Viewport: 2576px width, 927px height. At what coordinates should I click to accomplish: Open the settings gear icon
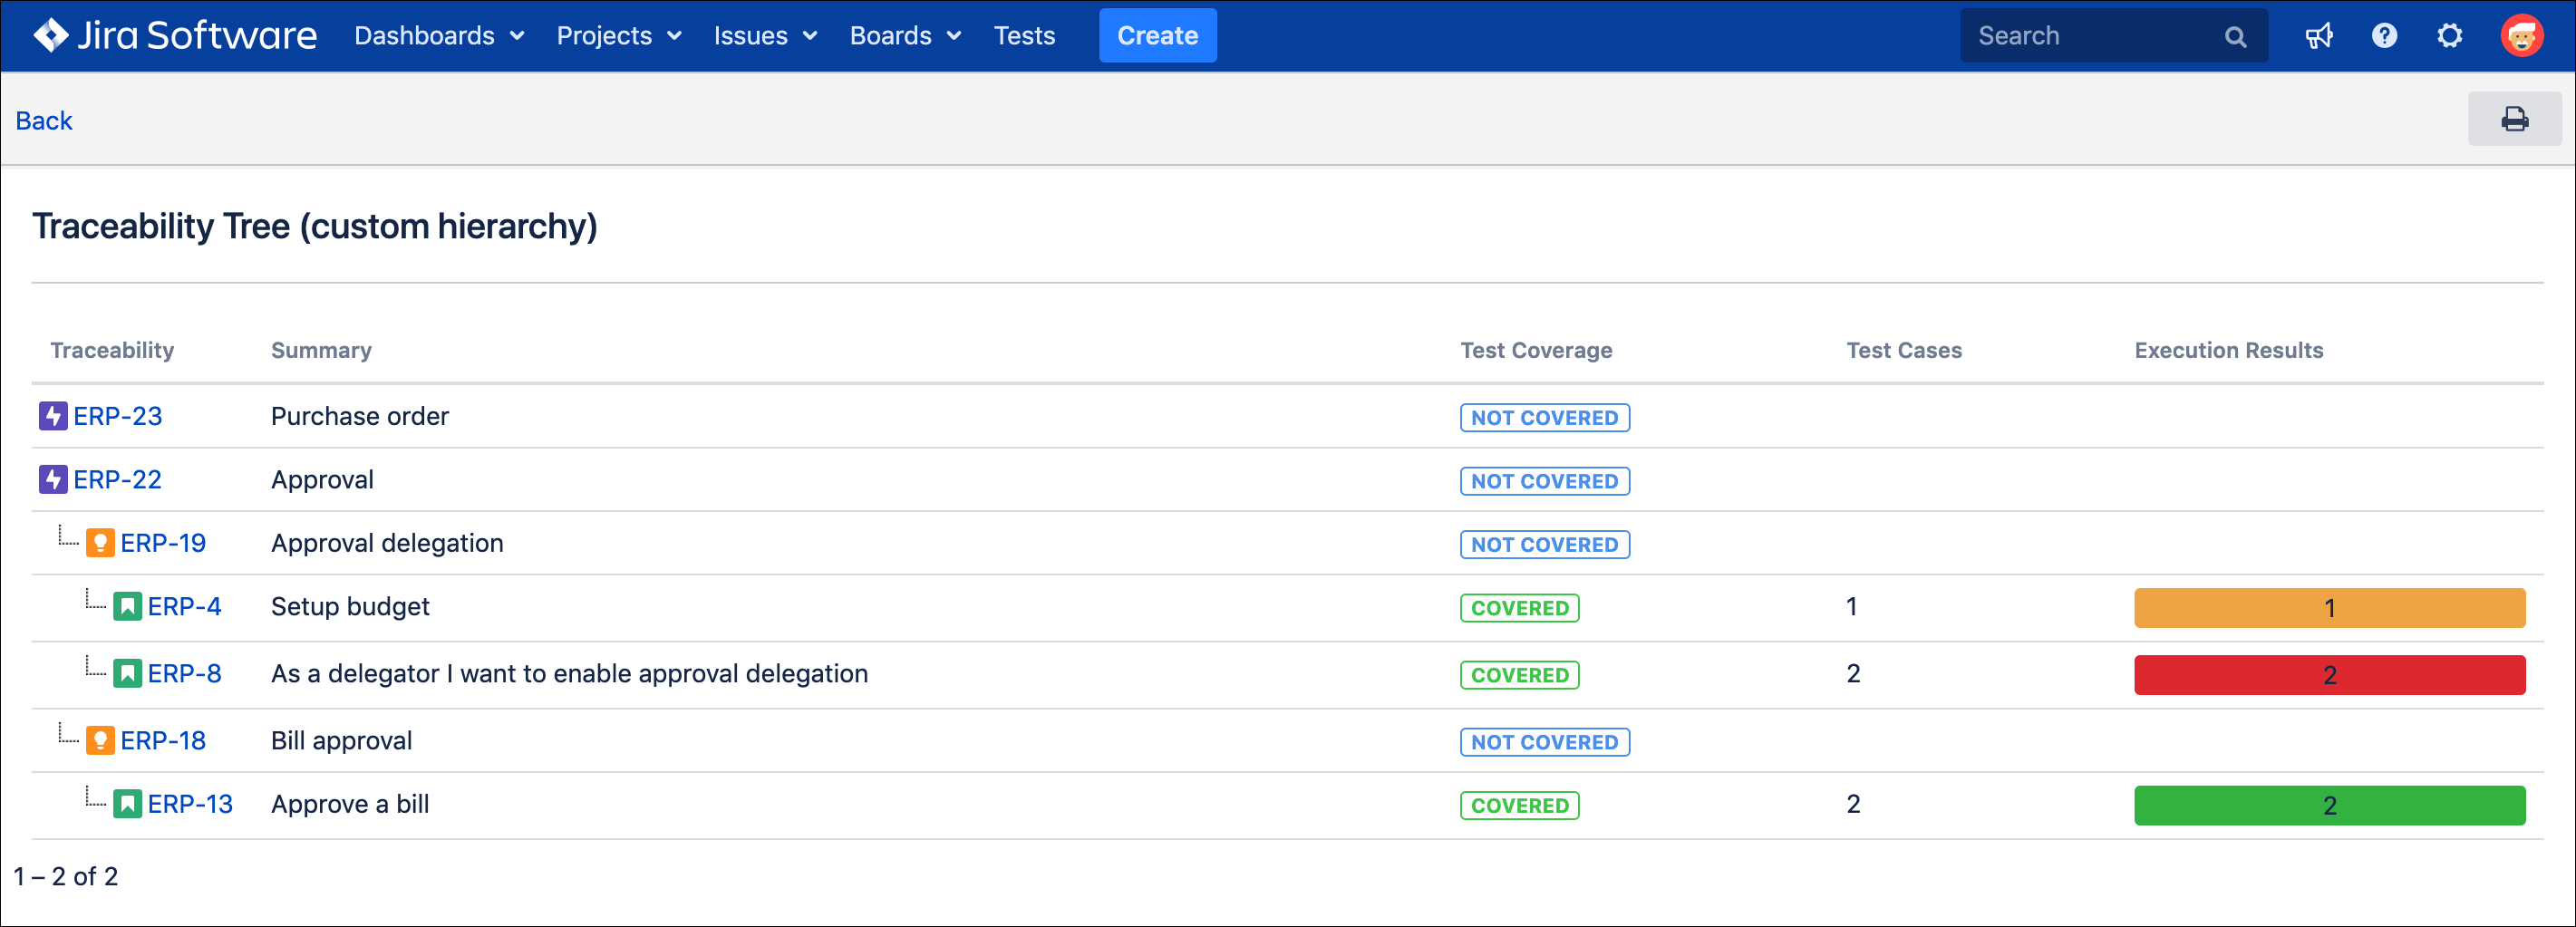coord(2449,36)
